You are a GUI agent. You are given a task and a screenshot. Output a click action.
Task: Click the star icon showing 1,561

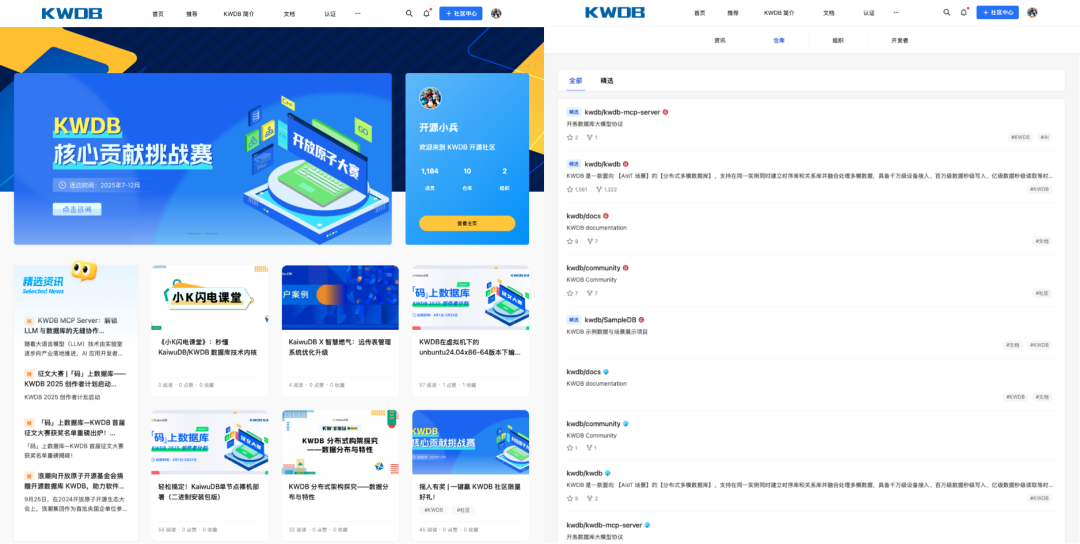(570, 189)
